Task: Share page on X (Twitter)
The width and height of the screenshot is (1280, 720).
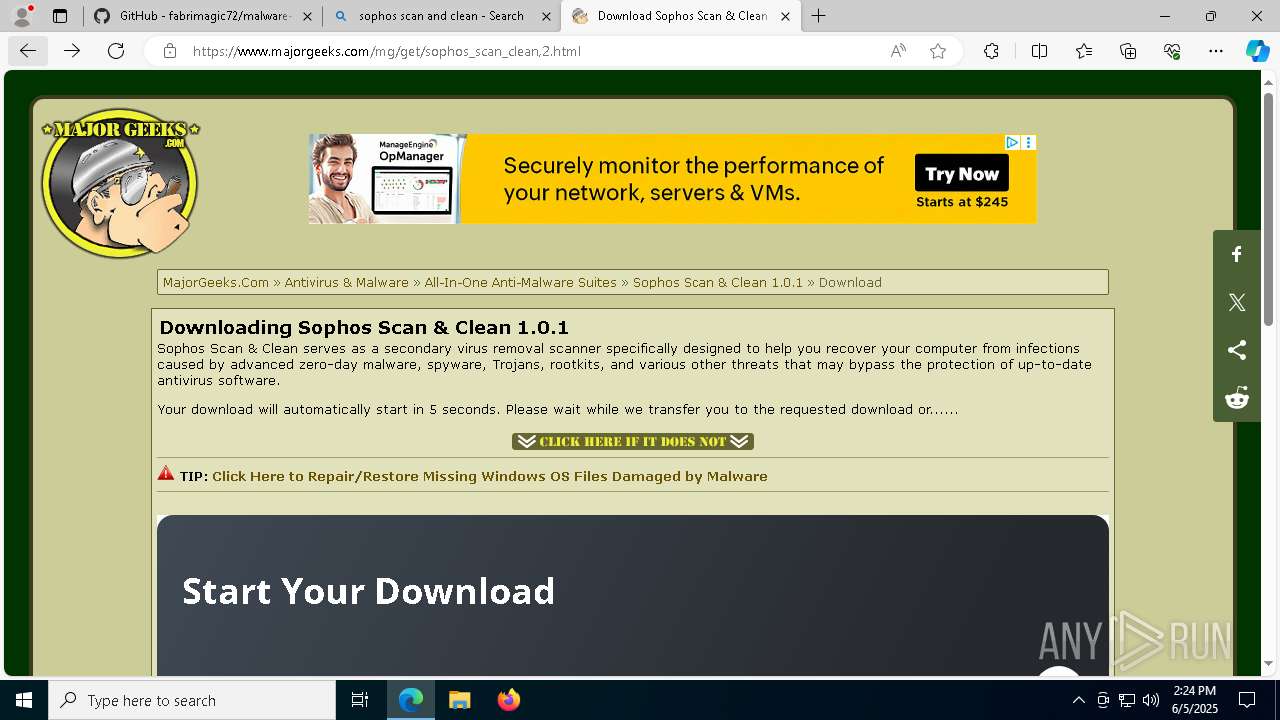Action: click(1237, 302)
